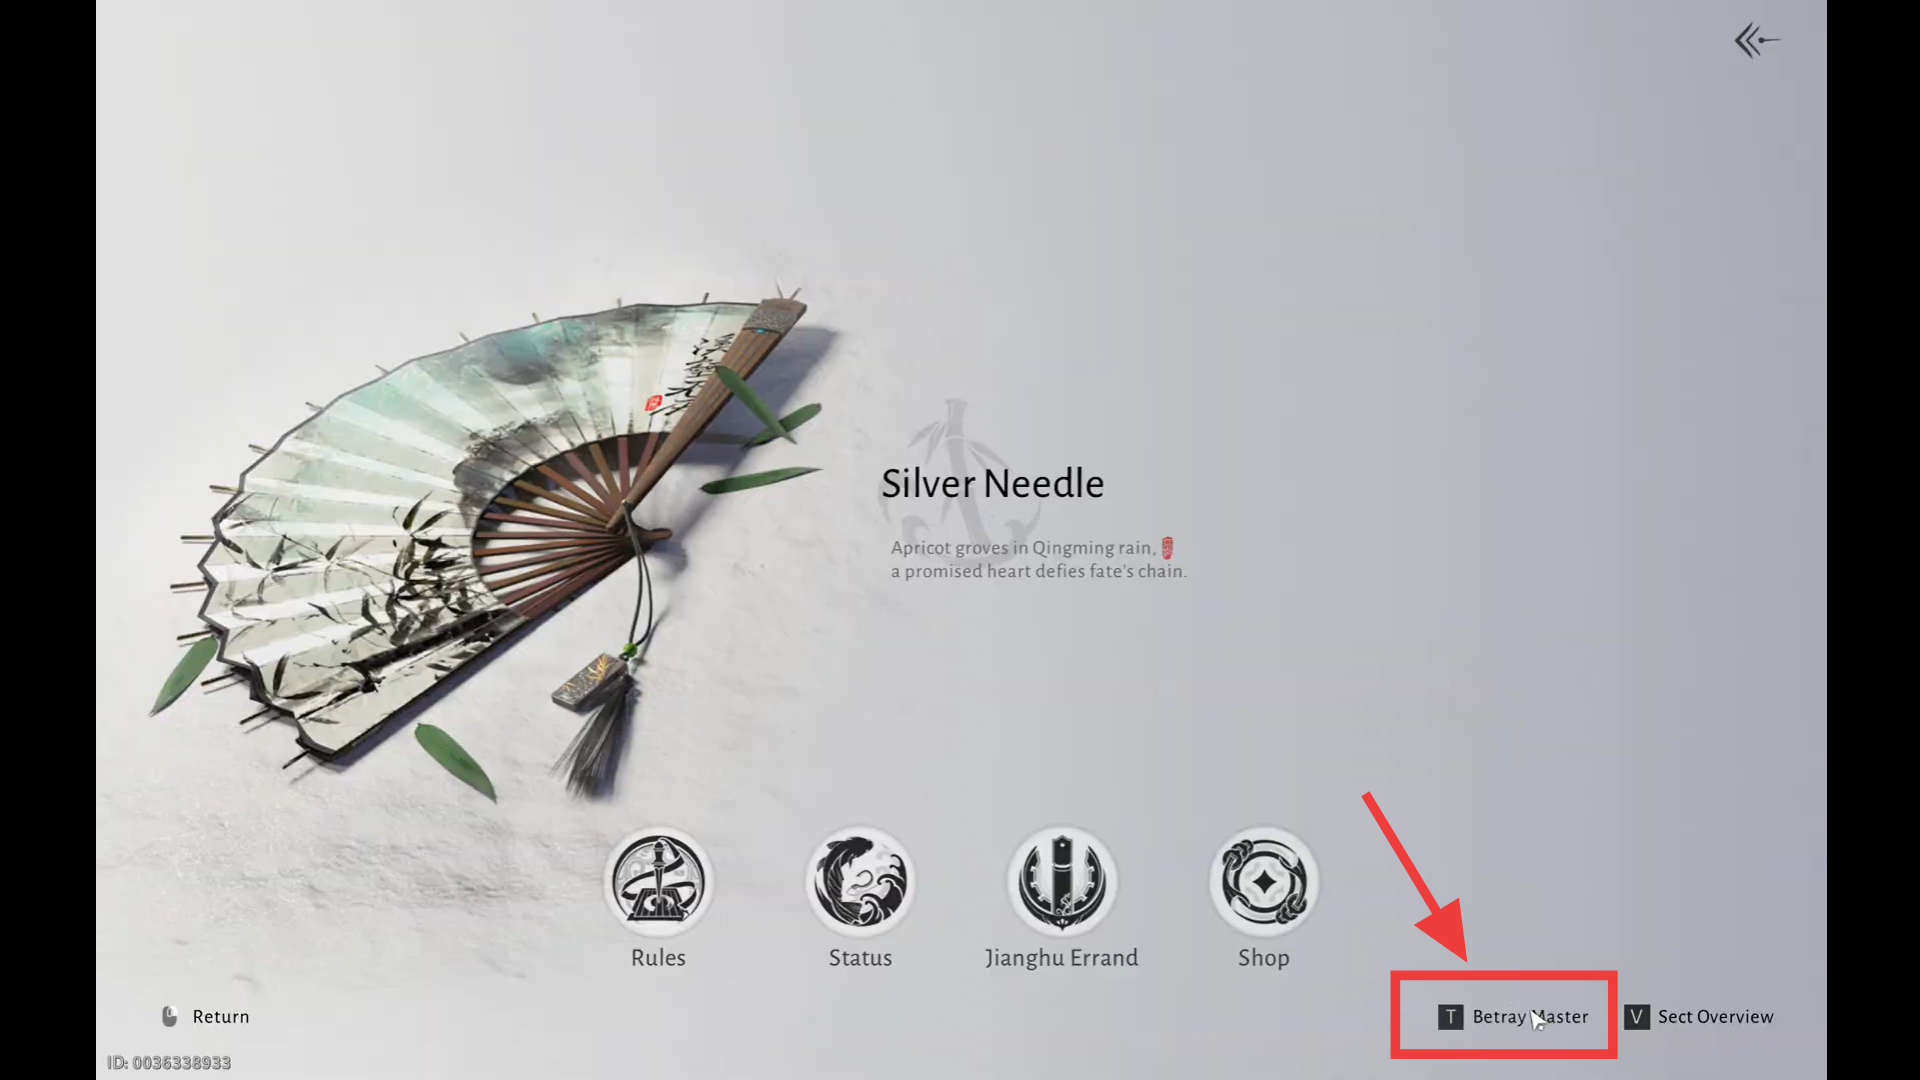Click the back arrow icon at top right
The image size is (1920, 1080).
pyautogui.click(x=1757, y=41)
